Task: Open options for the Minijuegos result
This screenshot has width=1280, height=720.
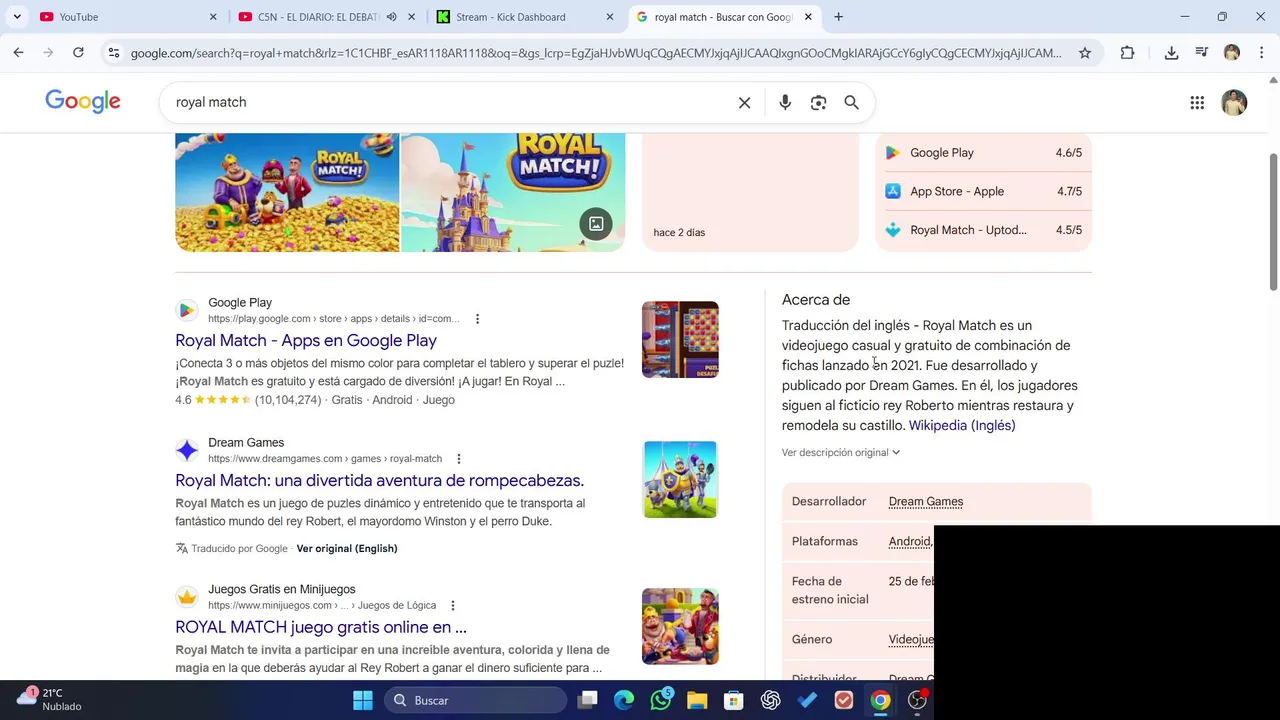Action: pyautogui.click(x=453, y=605)
